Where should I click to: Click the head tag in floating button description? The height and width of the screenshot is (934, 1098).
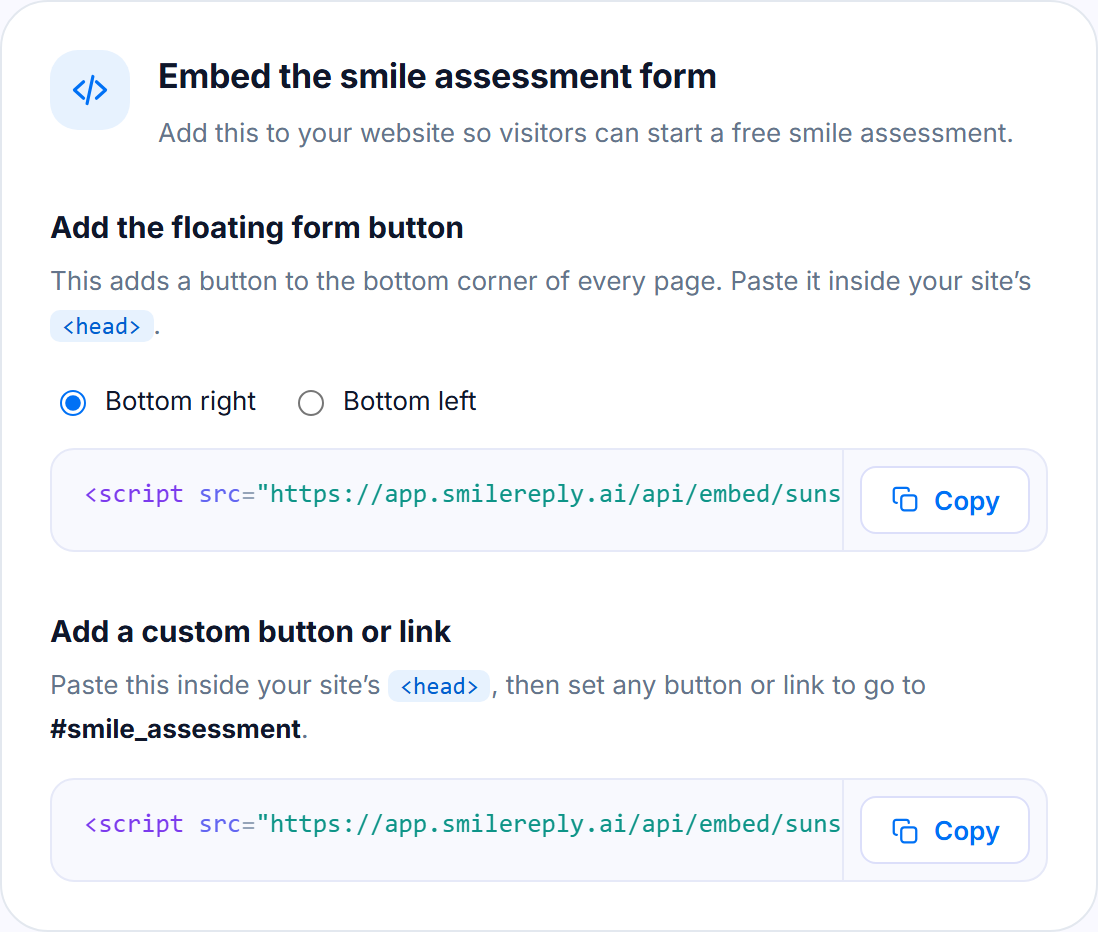point(102,326)
